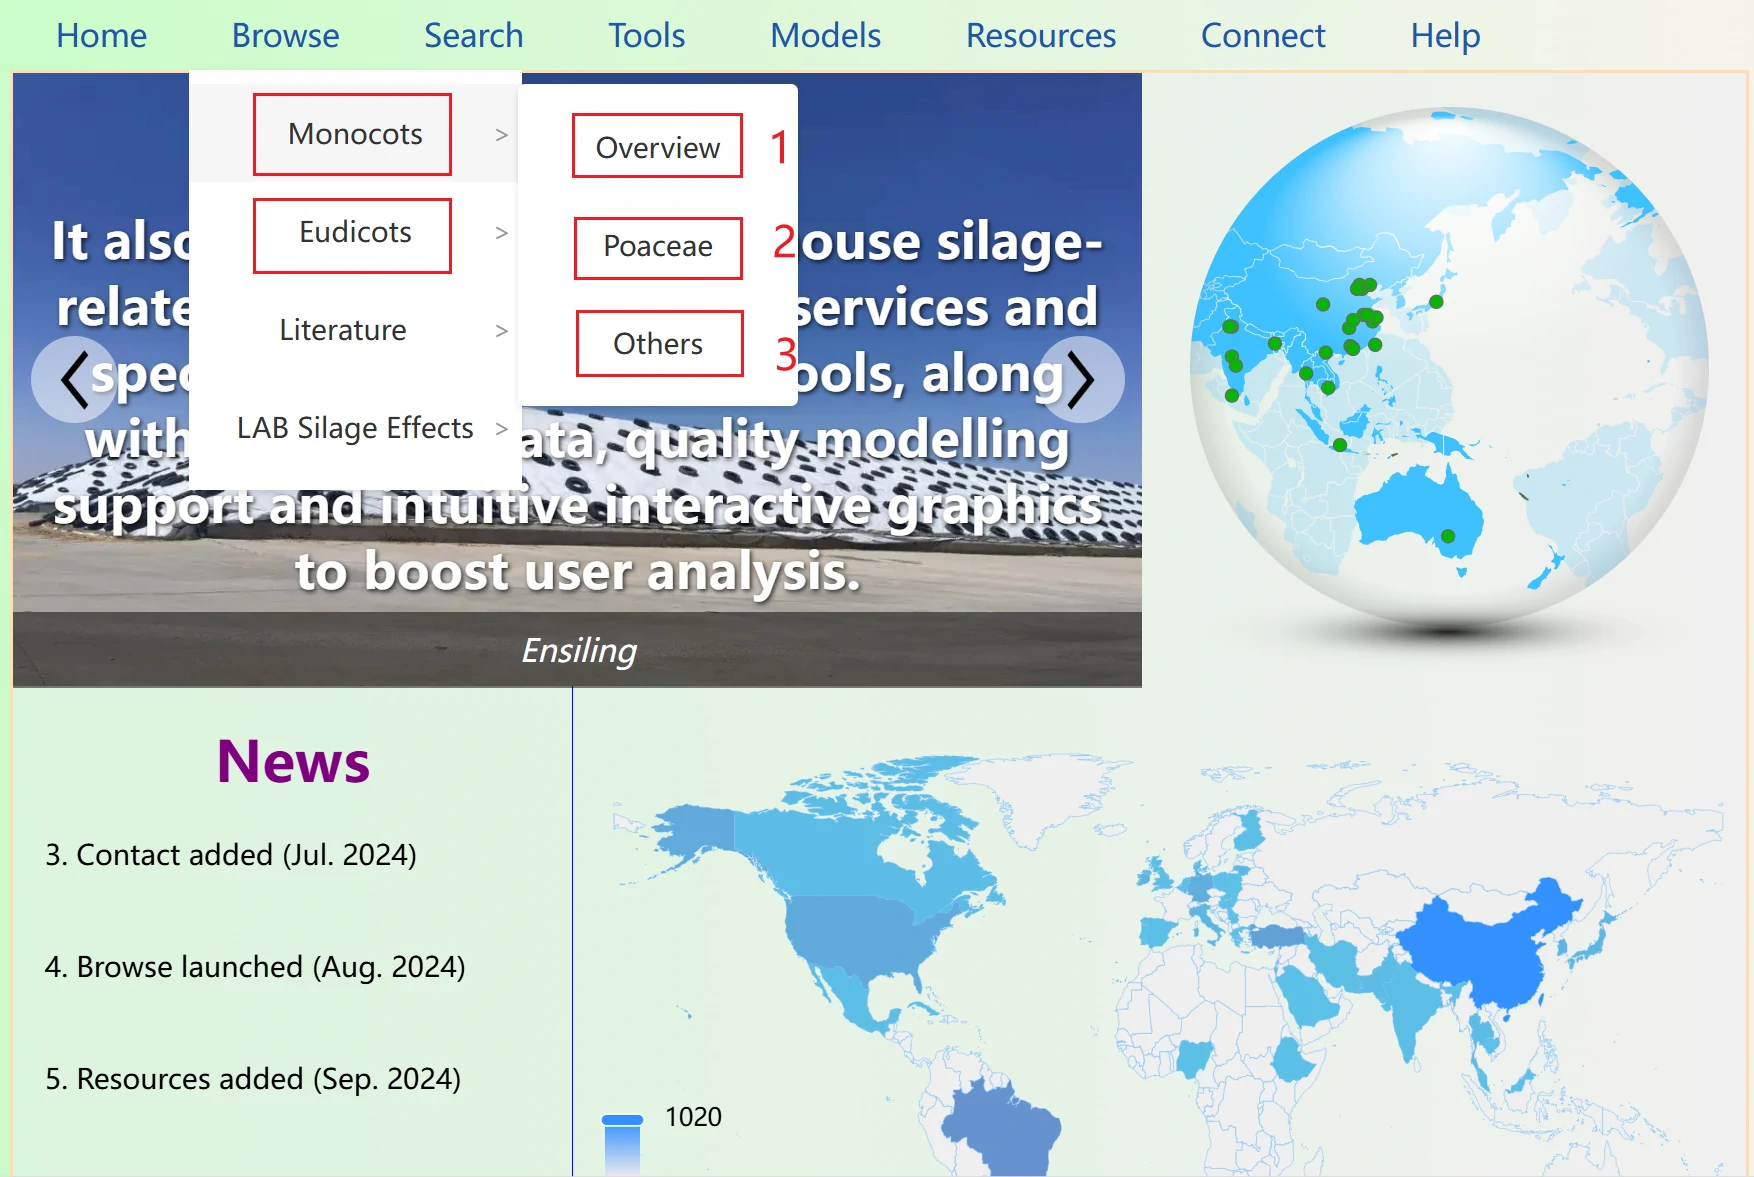Expand the Monocots submenu chevron
This screenshot has height=1177, width=1754.
click(501, 134)
